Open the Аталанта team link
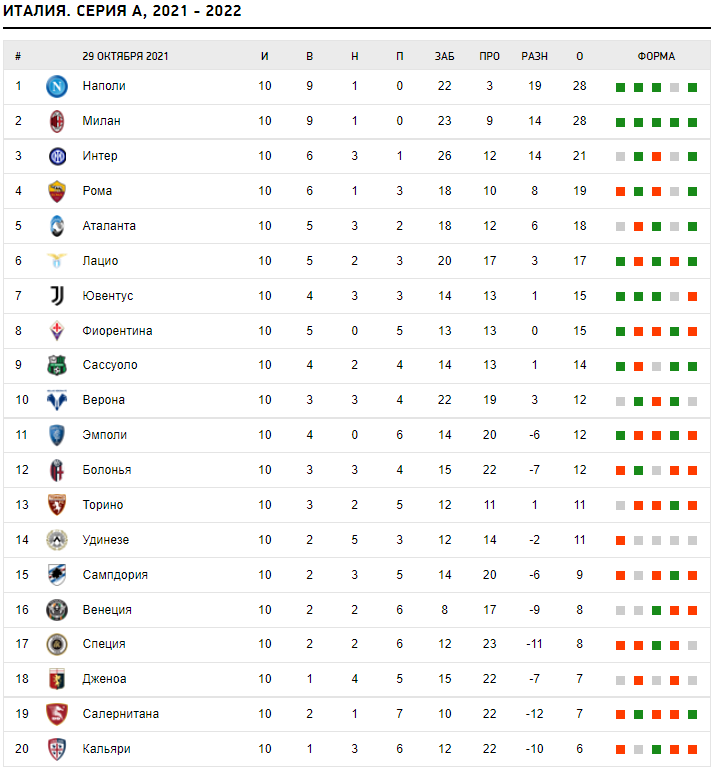Screen dimensions: 712x768 (109, 226)
